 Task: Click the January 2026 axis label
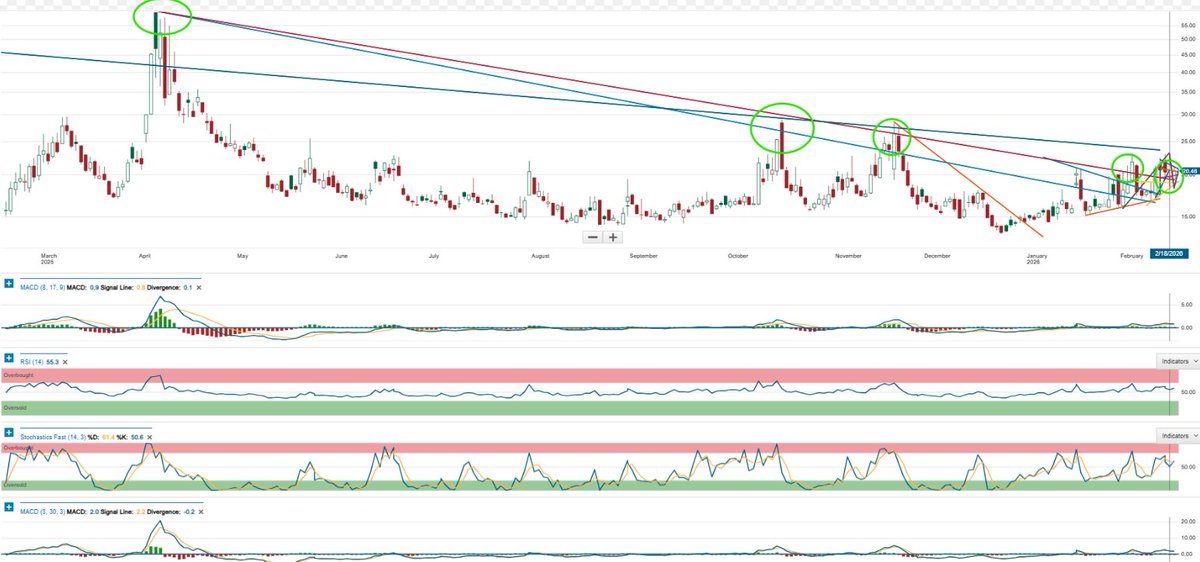coord(1037,259)
